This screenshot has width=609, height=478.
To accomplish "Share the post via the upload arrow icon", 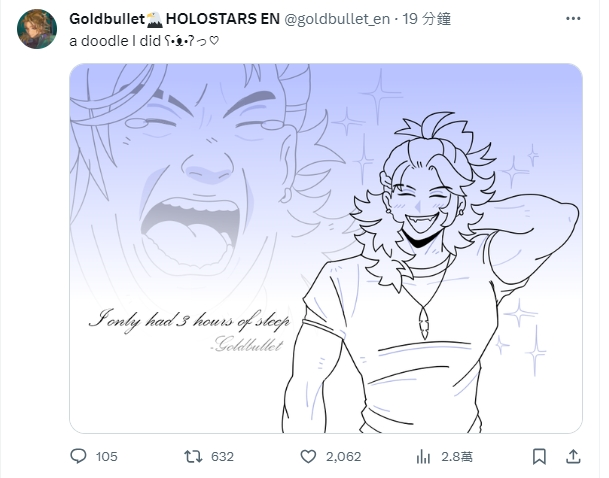I will click(573, 457).
